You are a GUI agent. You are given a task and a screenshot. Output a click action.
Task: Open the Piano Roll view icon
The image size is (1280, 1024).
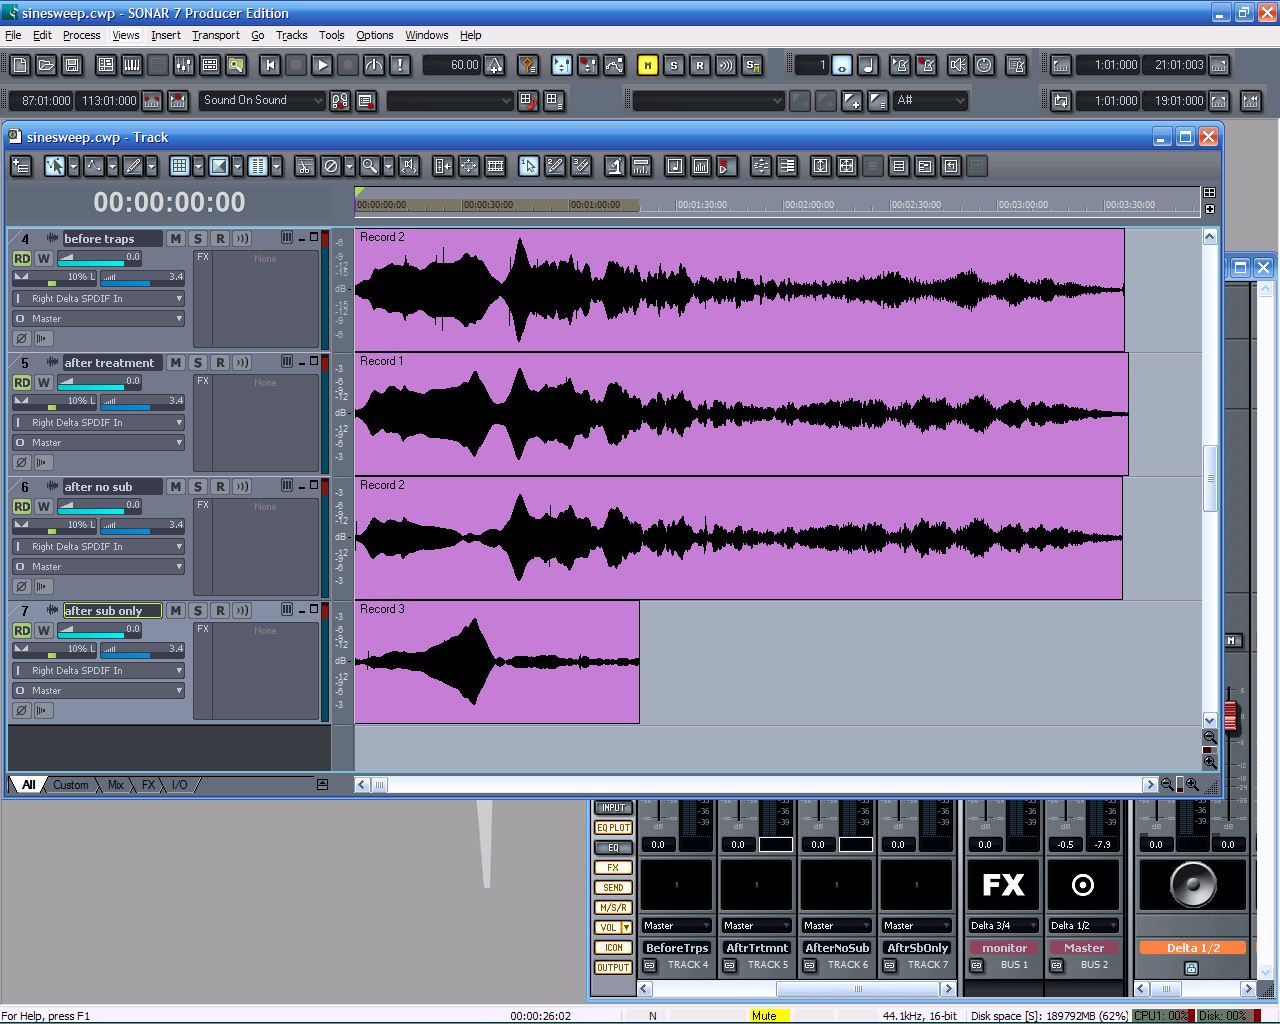coord(132,65)
